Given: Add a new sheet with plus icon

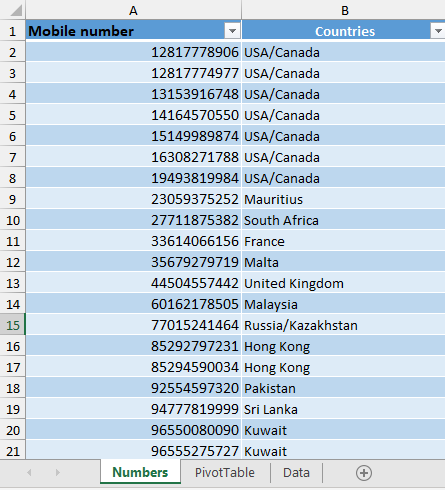Looking at the screenshot, I should [x=364, y=473].
